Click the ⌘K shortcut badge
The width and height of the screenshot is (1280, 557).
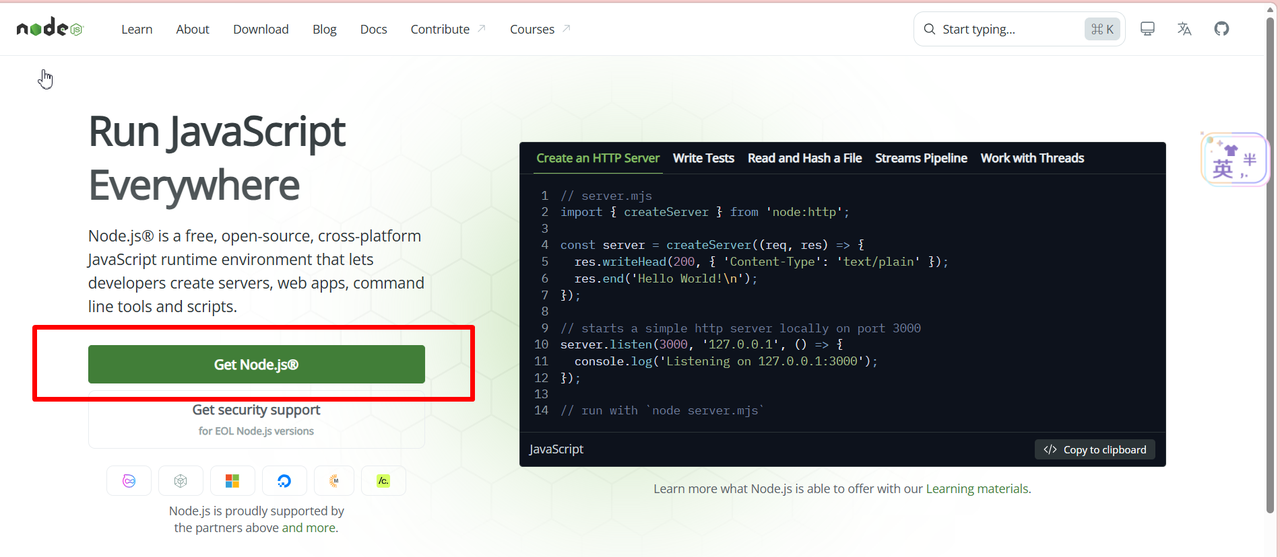tap(1102, 29)
